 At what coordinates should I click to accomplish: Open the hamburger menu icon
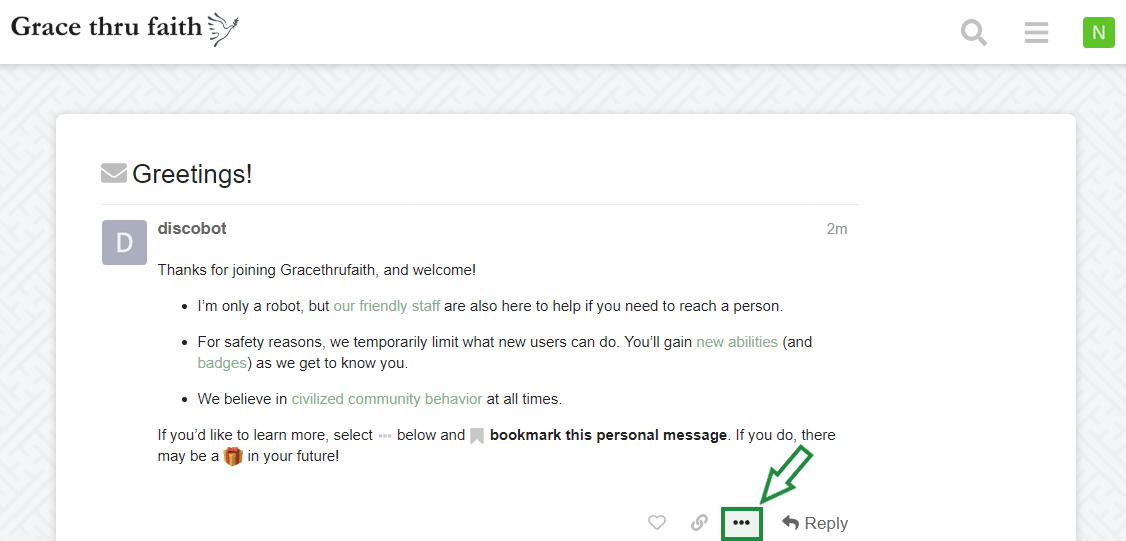click(x=1036, y=32)
